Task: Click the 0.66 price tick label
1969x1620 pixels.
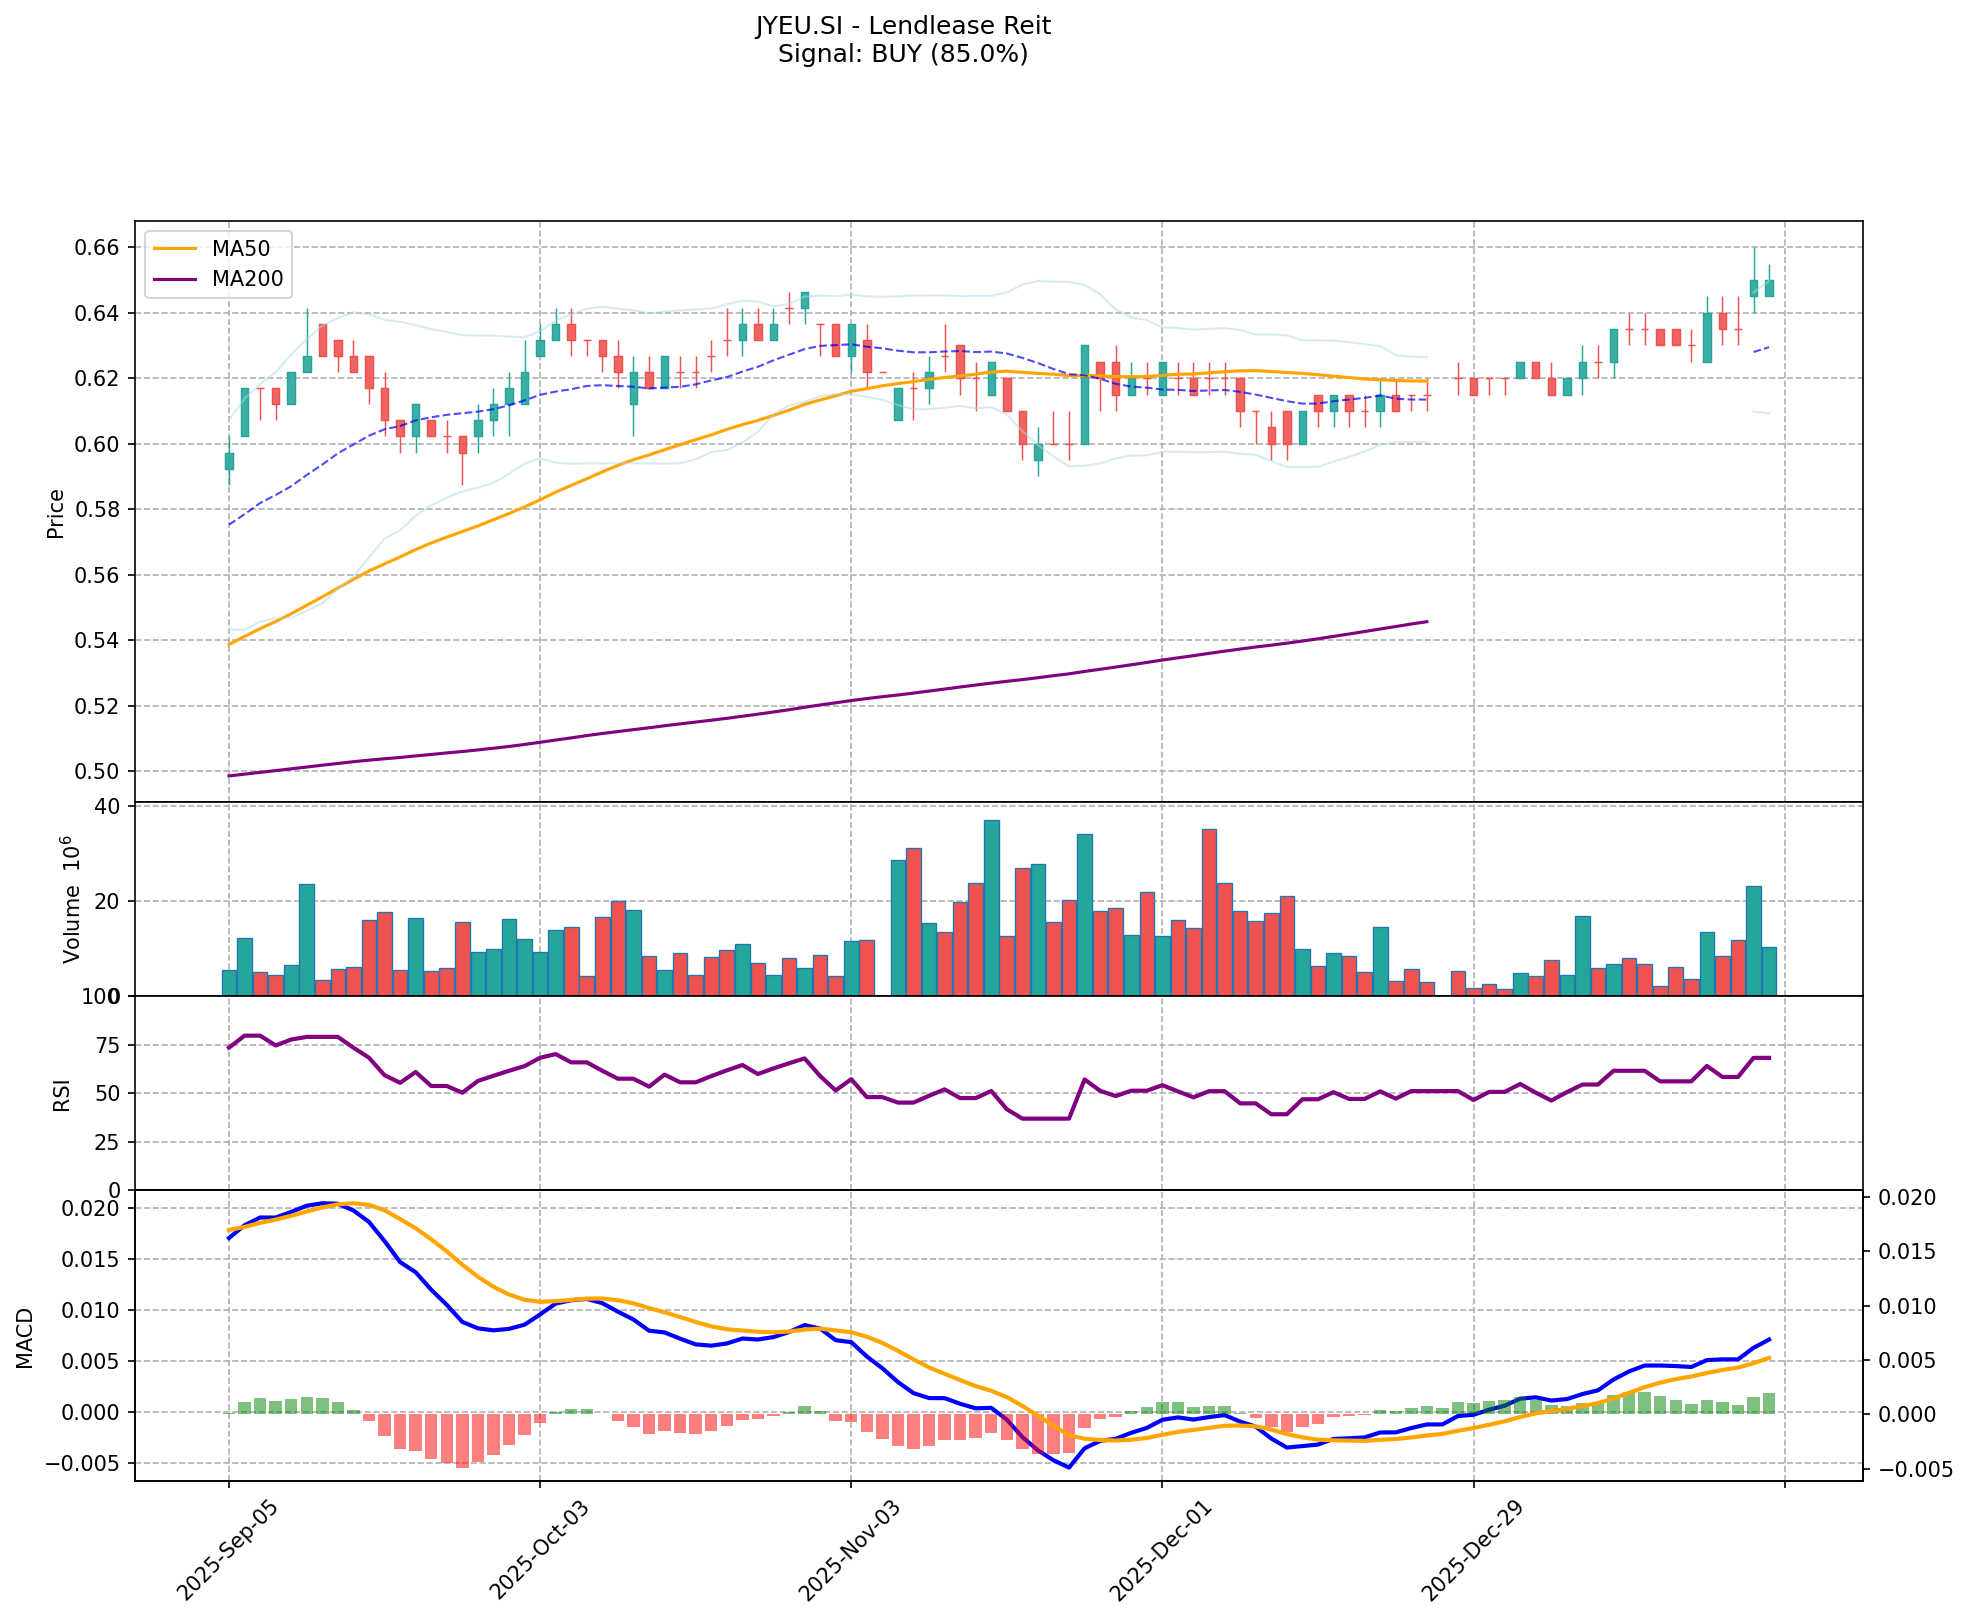Action: pos(98,247)
